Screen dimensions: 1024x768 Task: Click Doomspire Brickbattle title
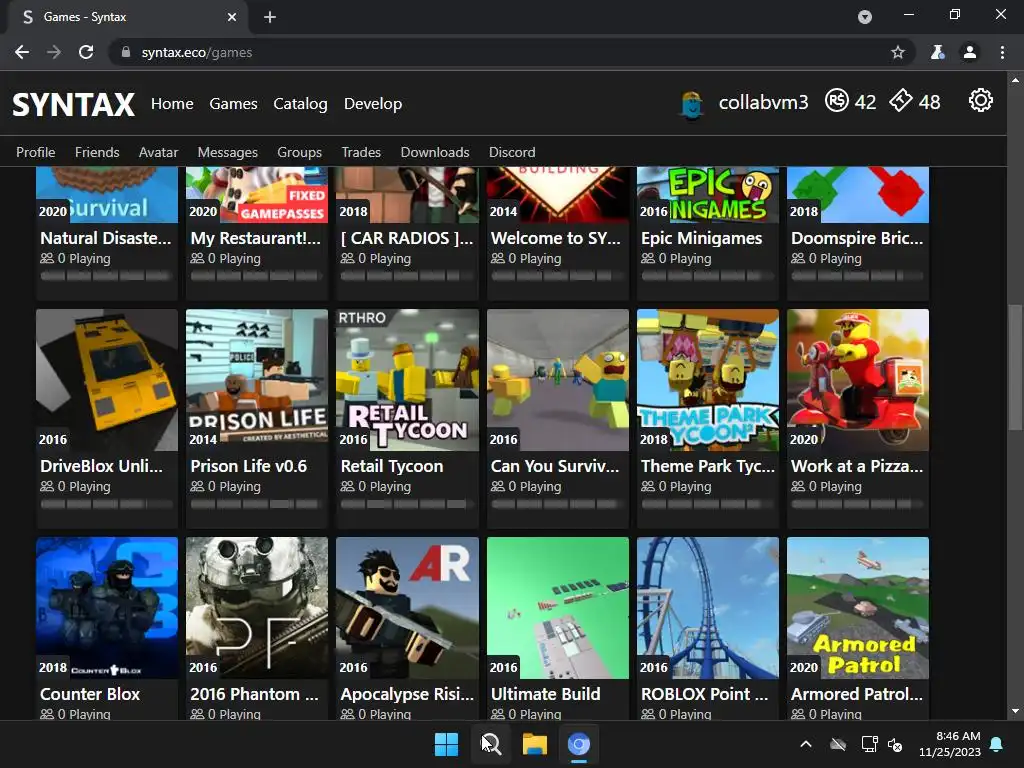pos(857,238)
